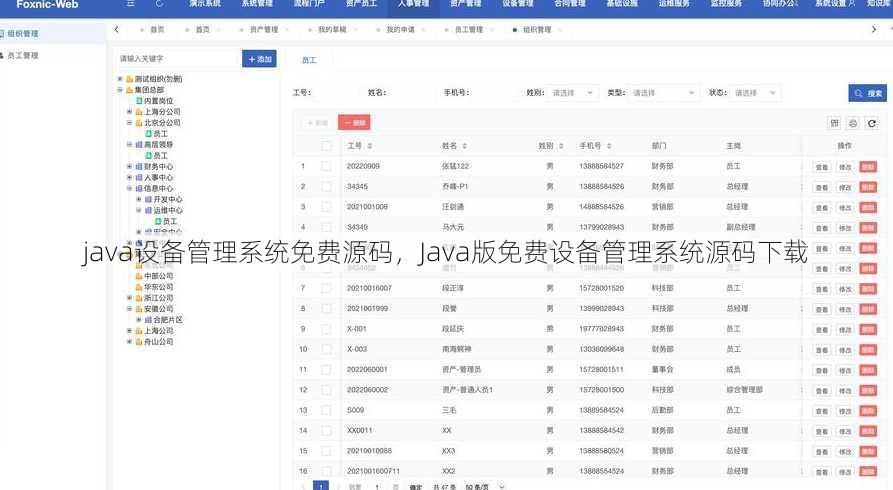Screen dimensions: 893x490
Task: Click 修改 for row 34345
Action: 845,187
